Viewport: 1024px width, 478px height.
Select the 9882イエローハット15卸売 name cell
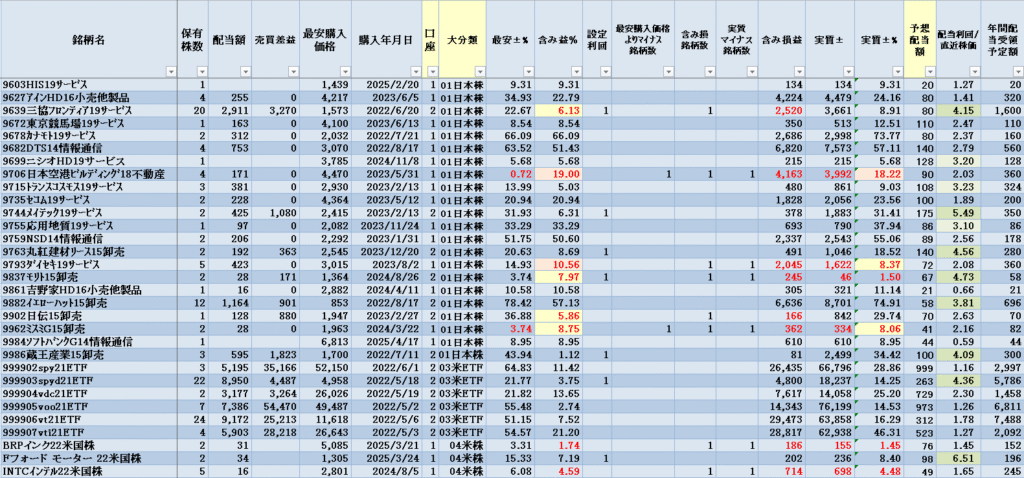(89, 302)
